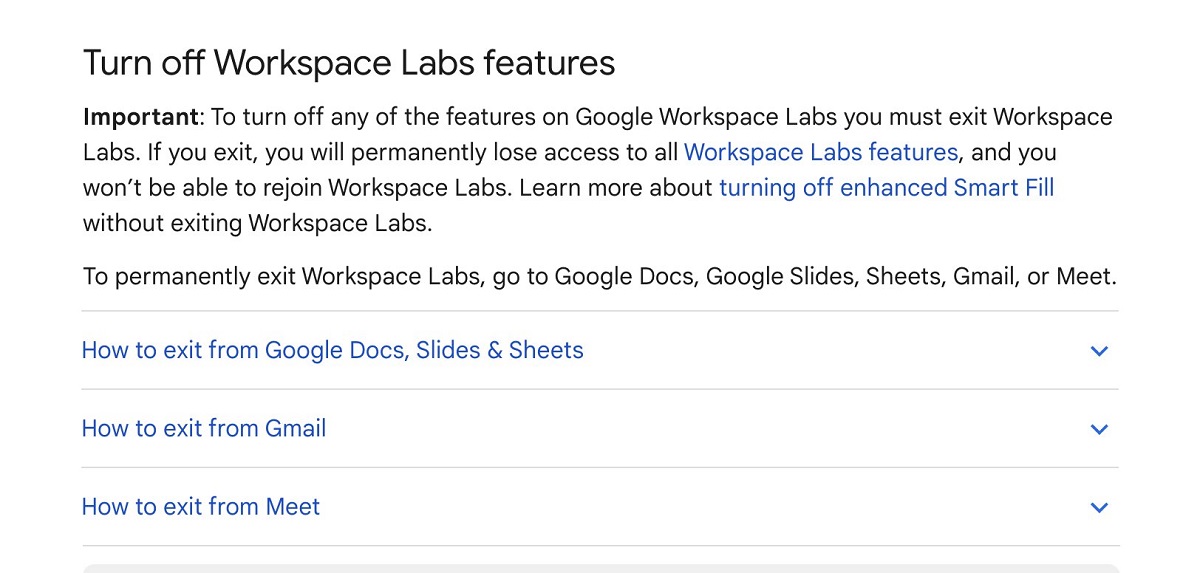1200x573 pixels.
Task: Open How to exit from Google Docs, Slides & Sheets
Action: point(600,350)
